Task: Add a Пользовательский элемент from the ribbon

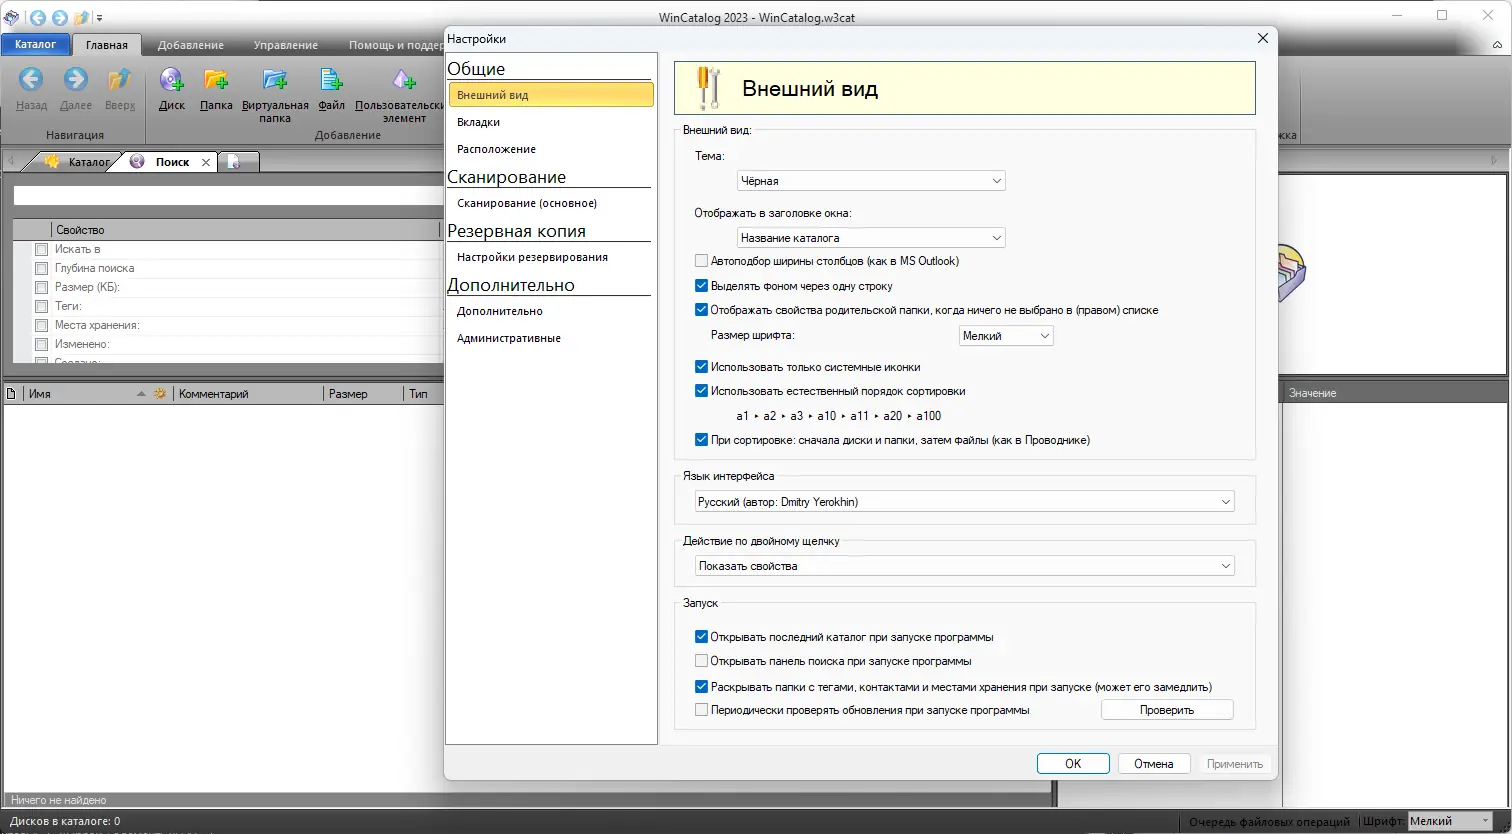Action: [399, 95]
